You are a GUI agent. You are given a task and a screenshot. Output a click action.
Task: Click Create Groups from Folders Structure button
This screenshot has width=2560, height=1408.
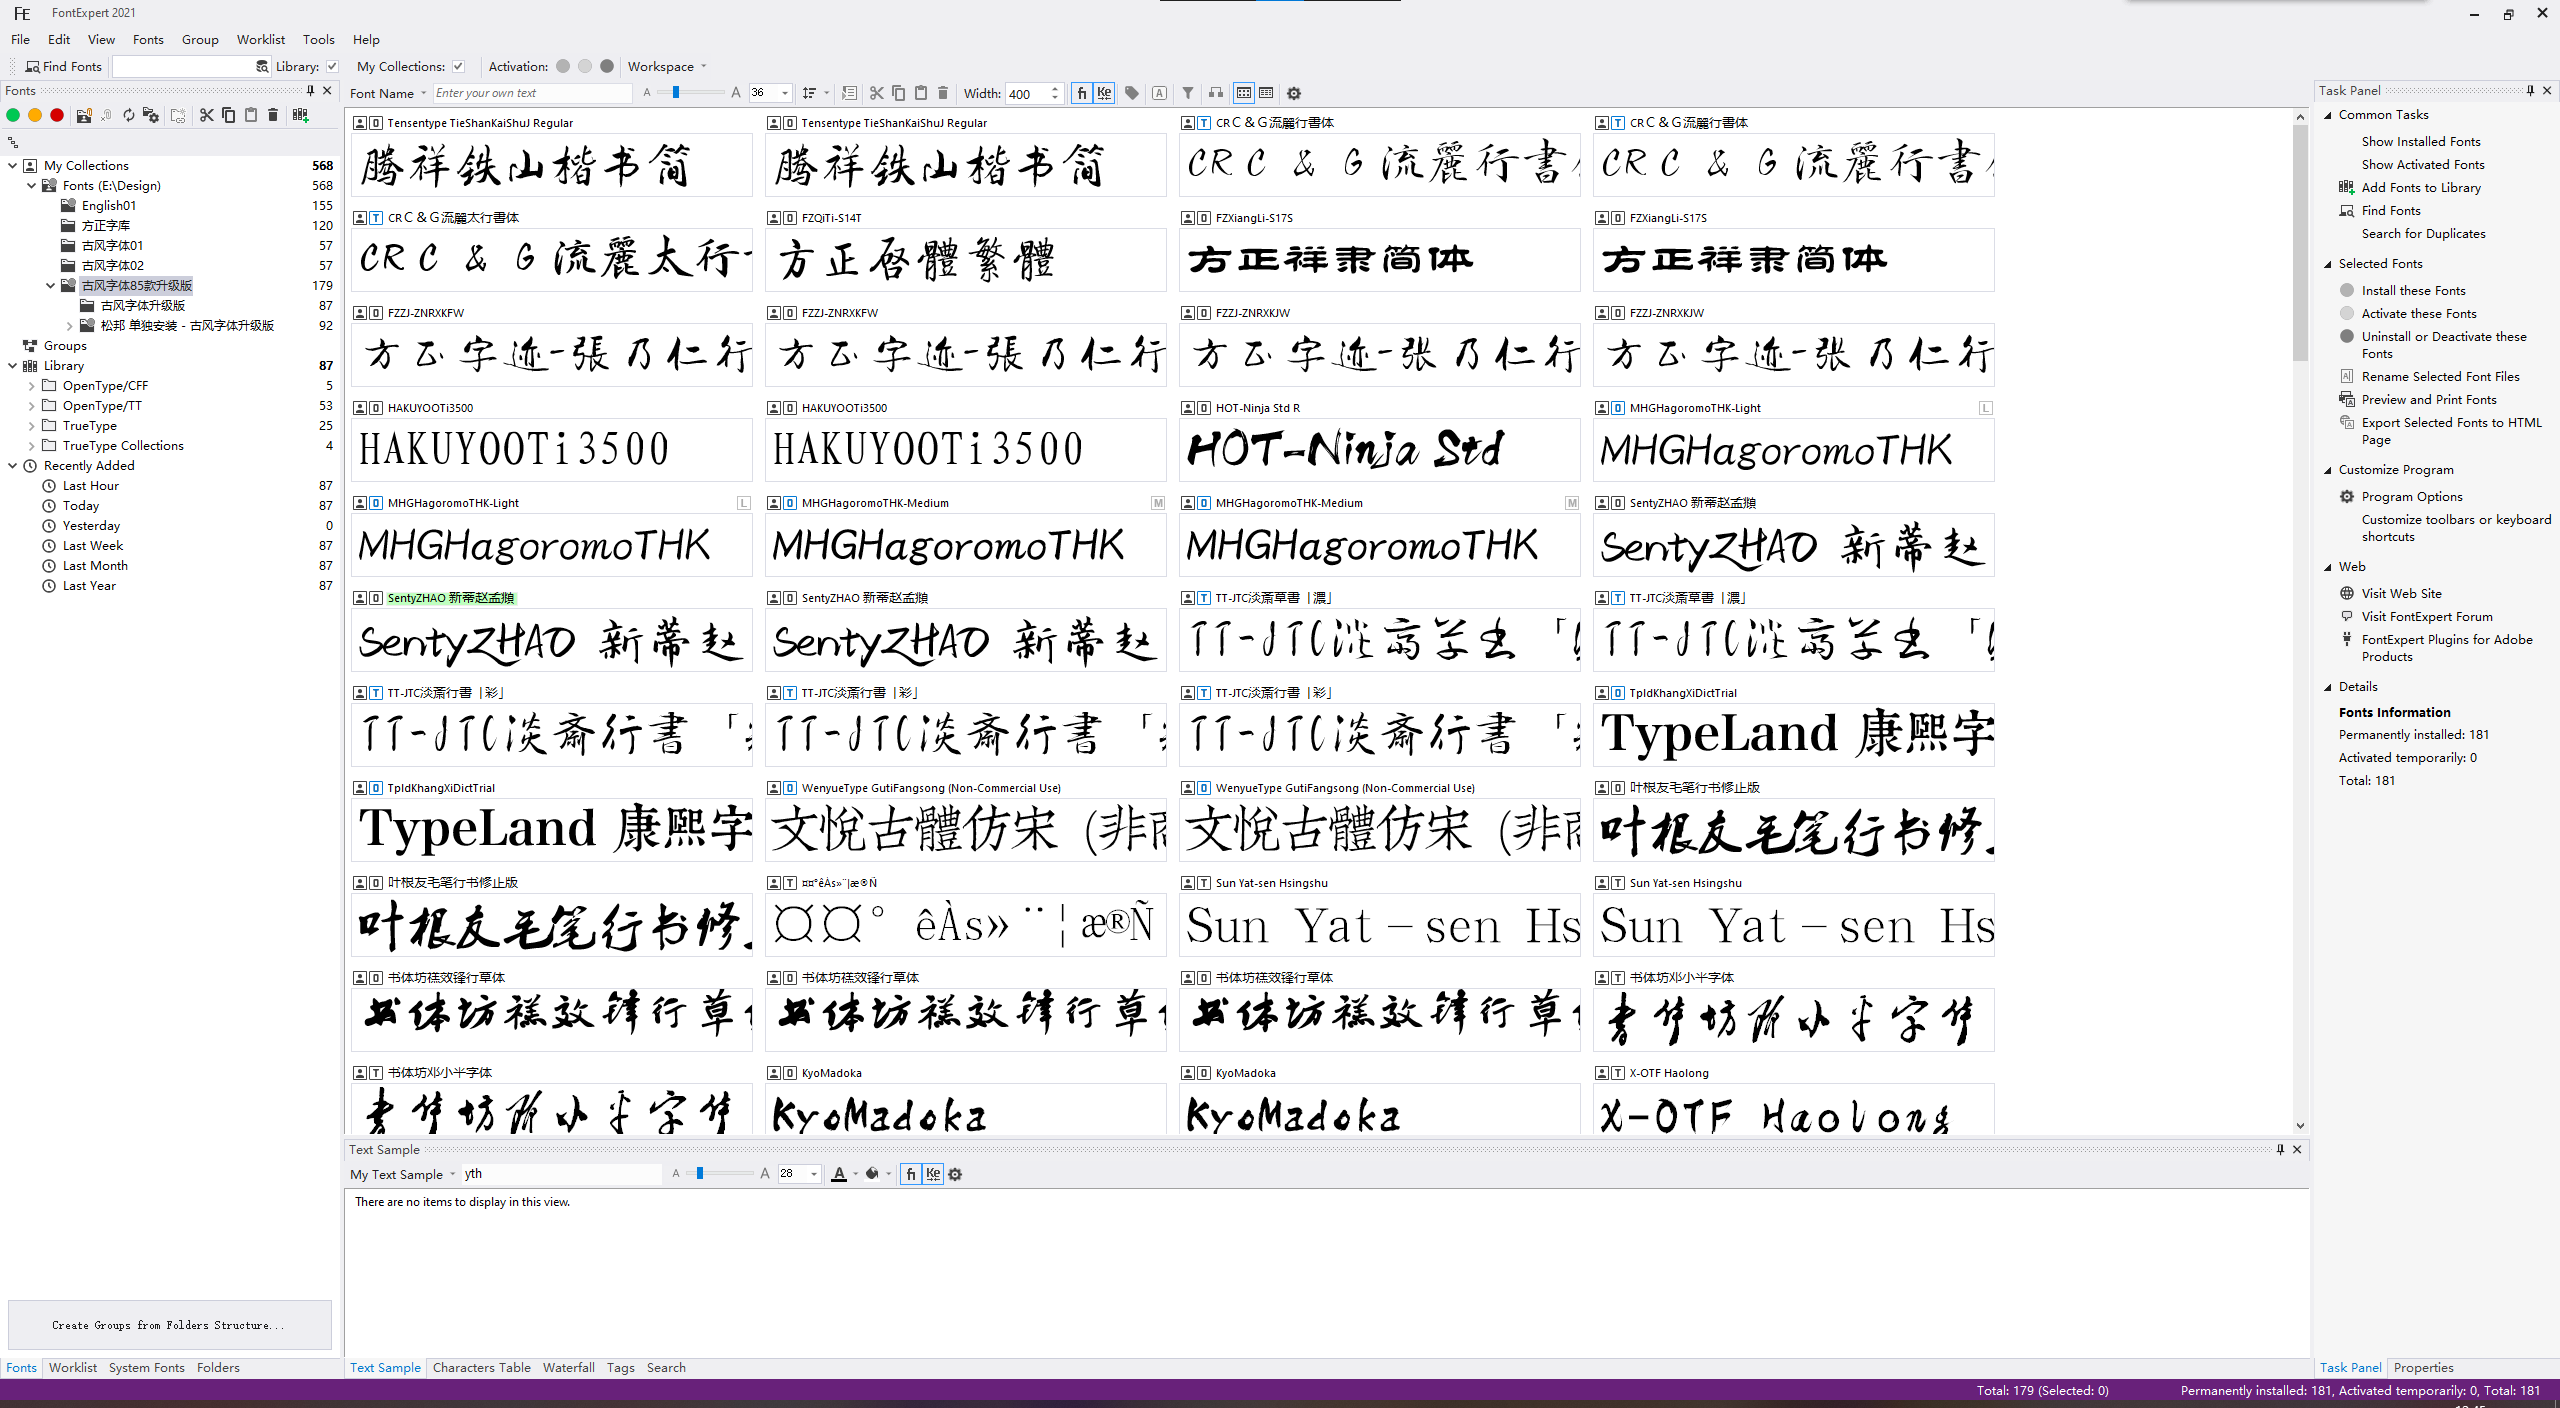coord(169,1325)
